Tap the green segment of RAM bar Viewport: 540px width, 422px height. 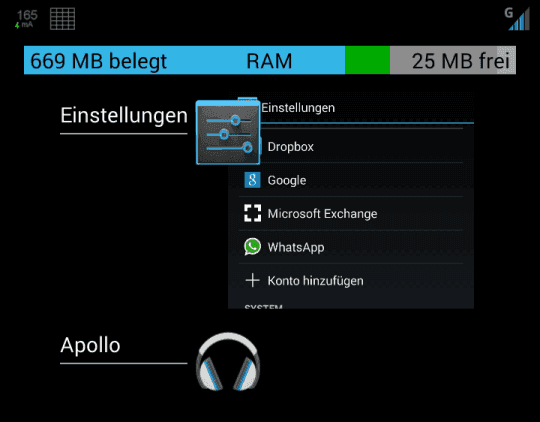pyautogui.click(x=367, y=60)
